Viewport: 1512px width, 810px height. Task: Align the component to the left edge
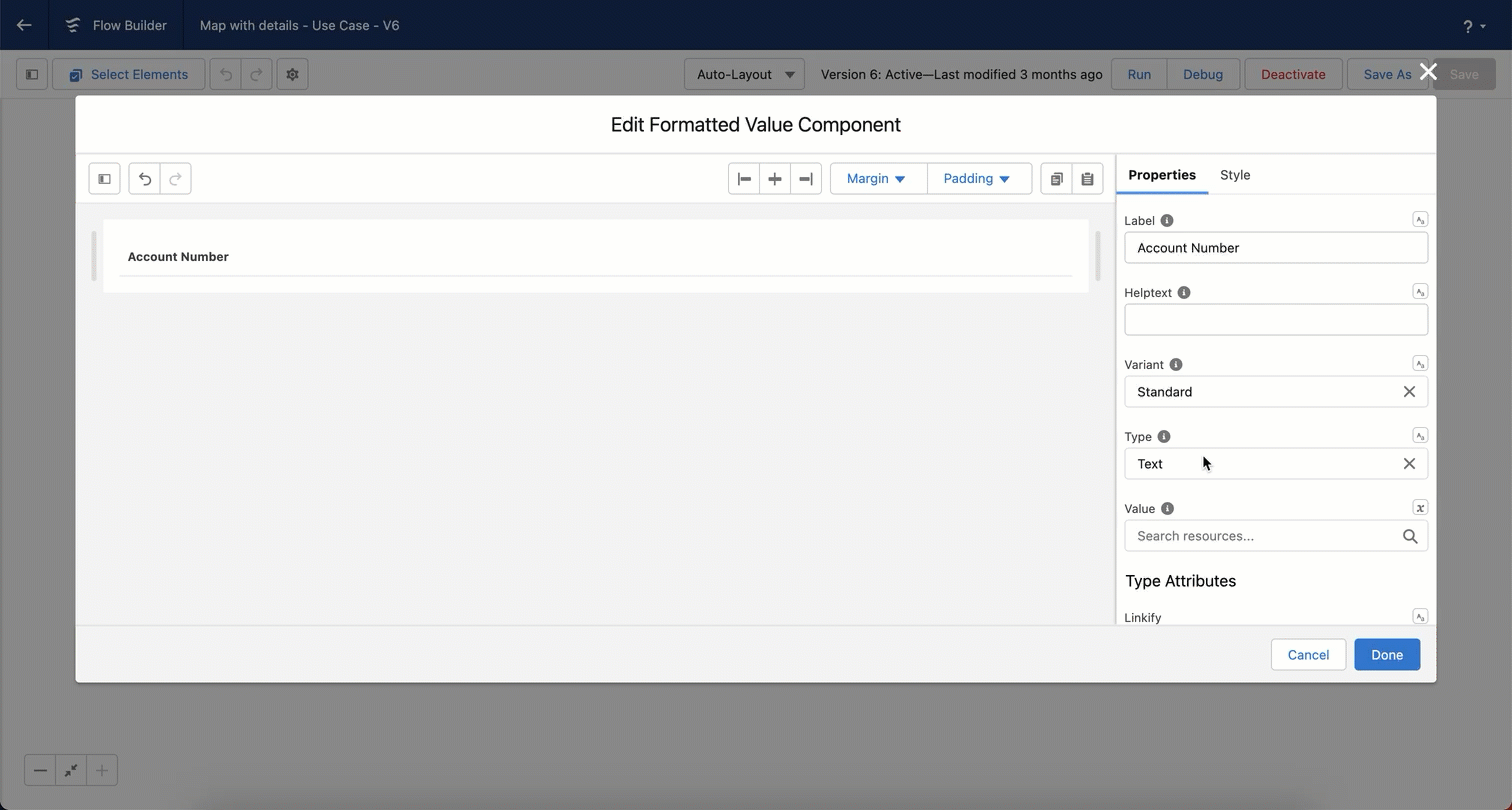point(744,179)
